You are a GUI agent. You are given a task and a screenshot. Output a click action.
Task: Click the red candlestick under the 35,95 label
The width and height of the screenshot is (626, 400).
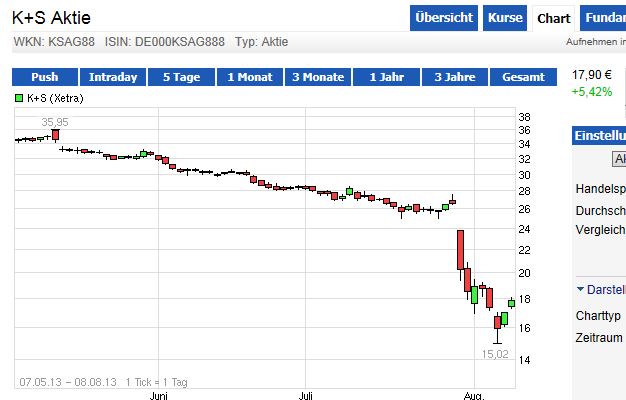(x=55, y=135)
